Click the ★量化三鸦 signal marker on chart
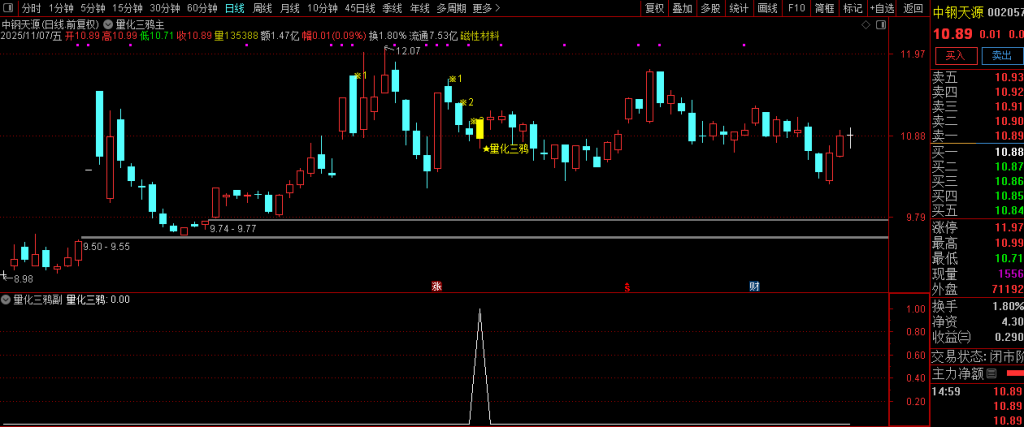This screenshot has height=427, width=1024. (505, 149)
